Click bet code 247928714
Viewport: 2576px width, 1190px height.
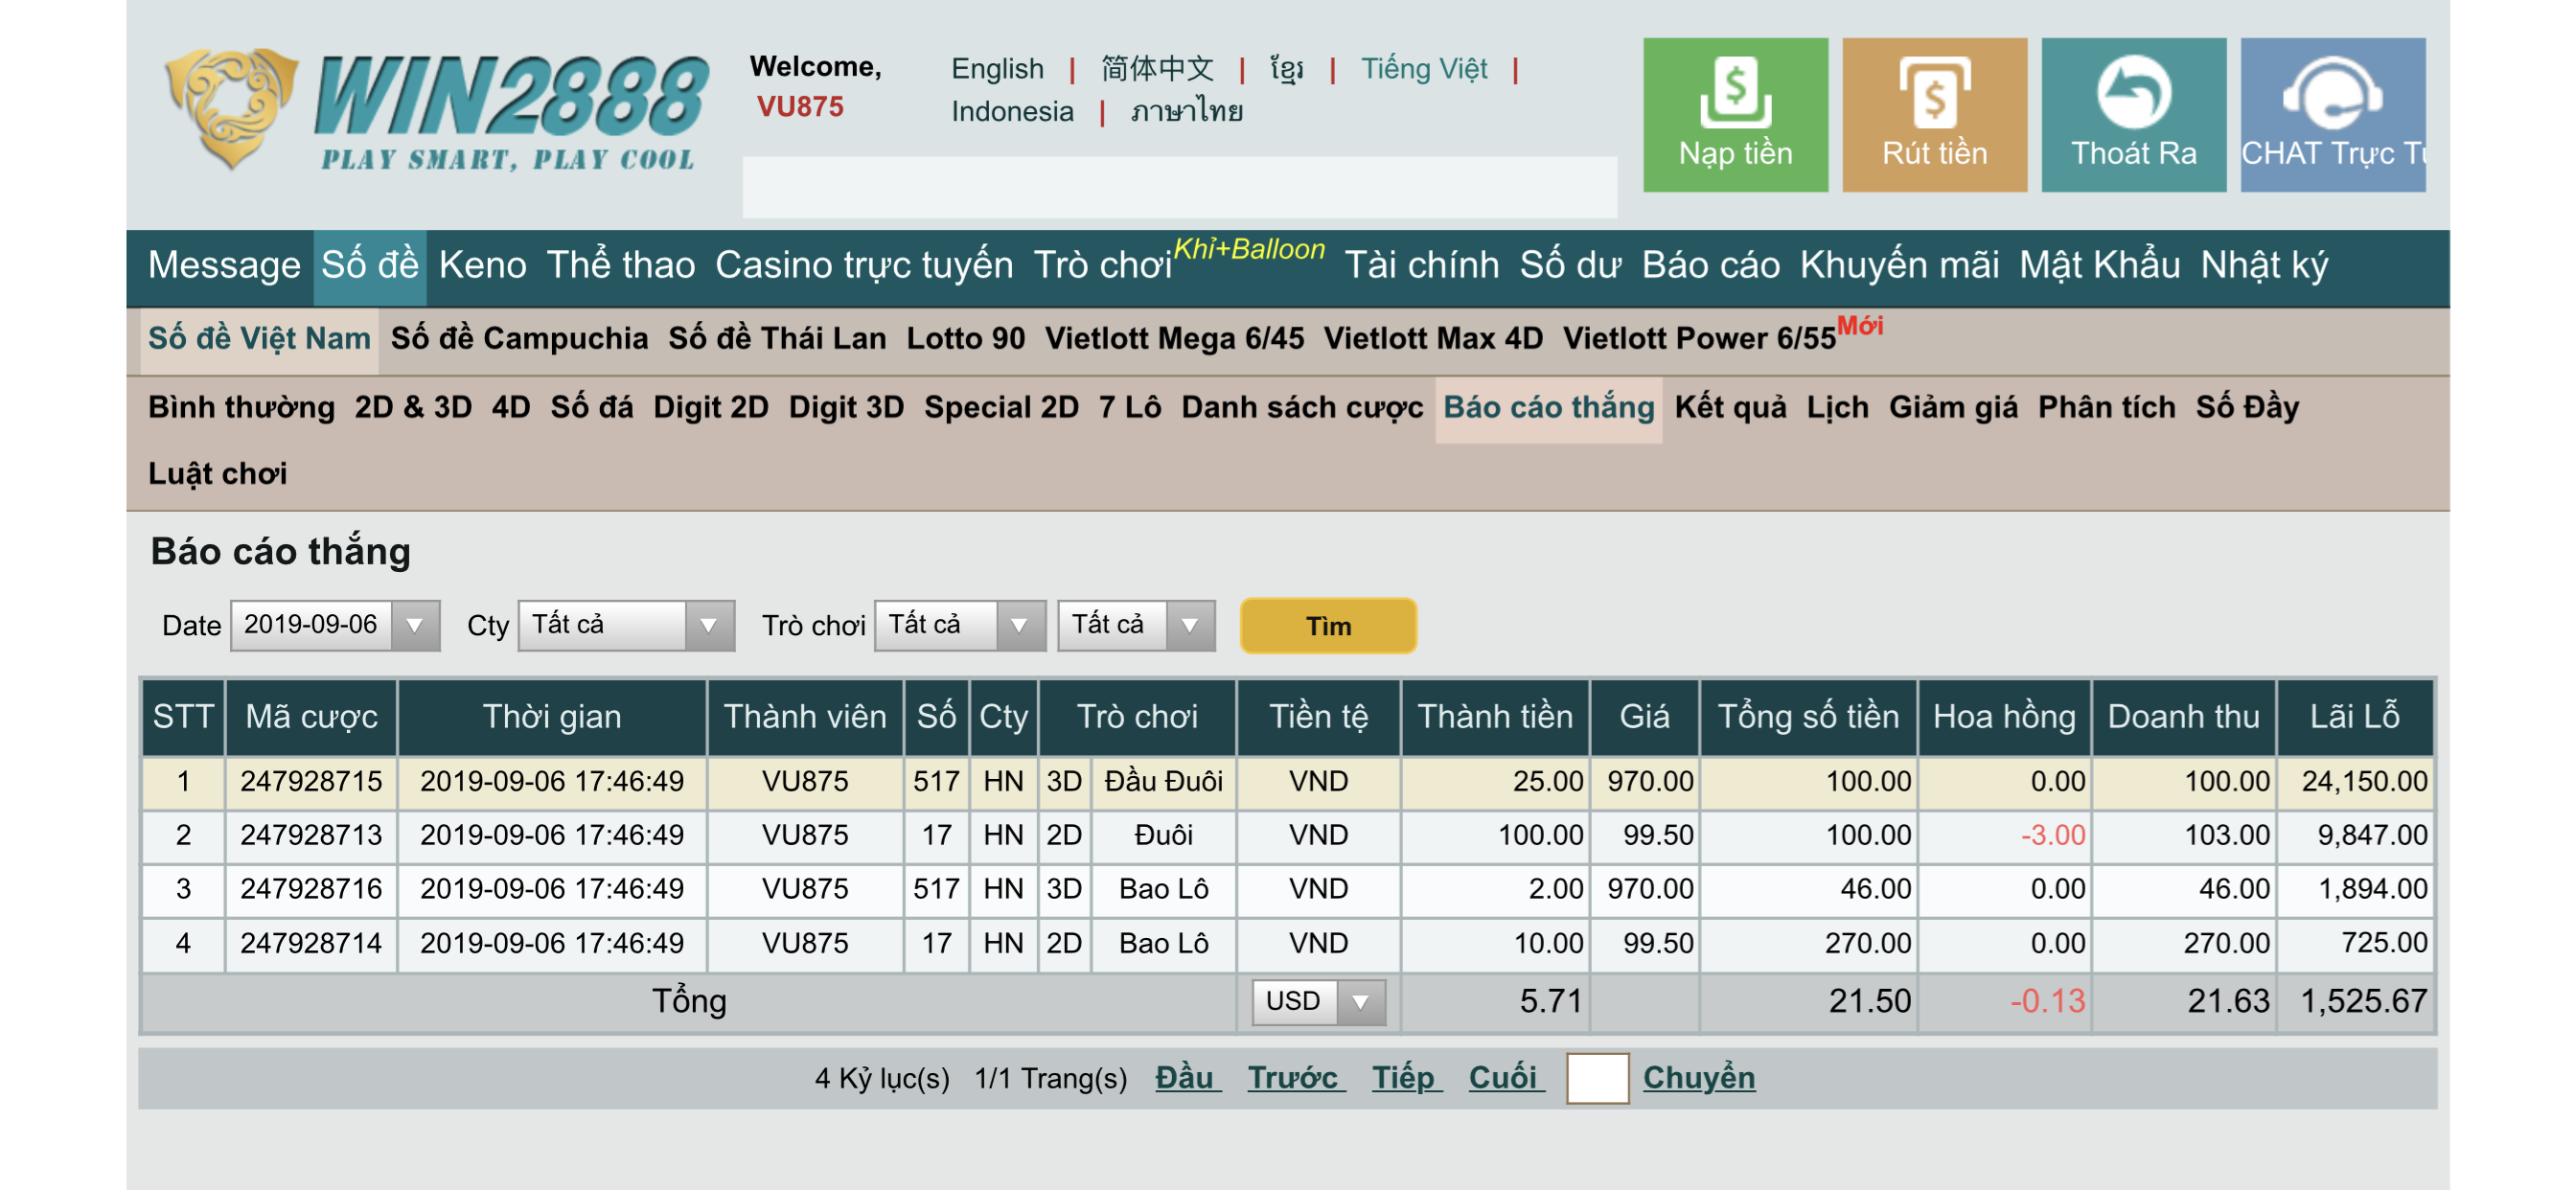pos(311,943)
